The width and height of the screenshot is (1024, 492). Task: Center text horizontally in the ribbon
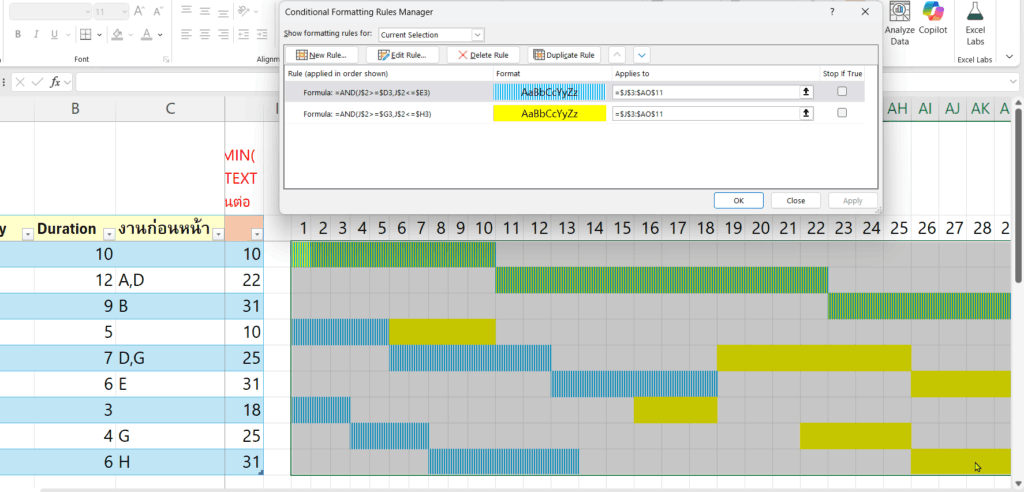click(x=204, y=34)
